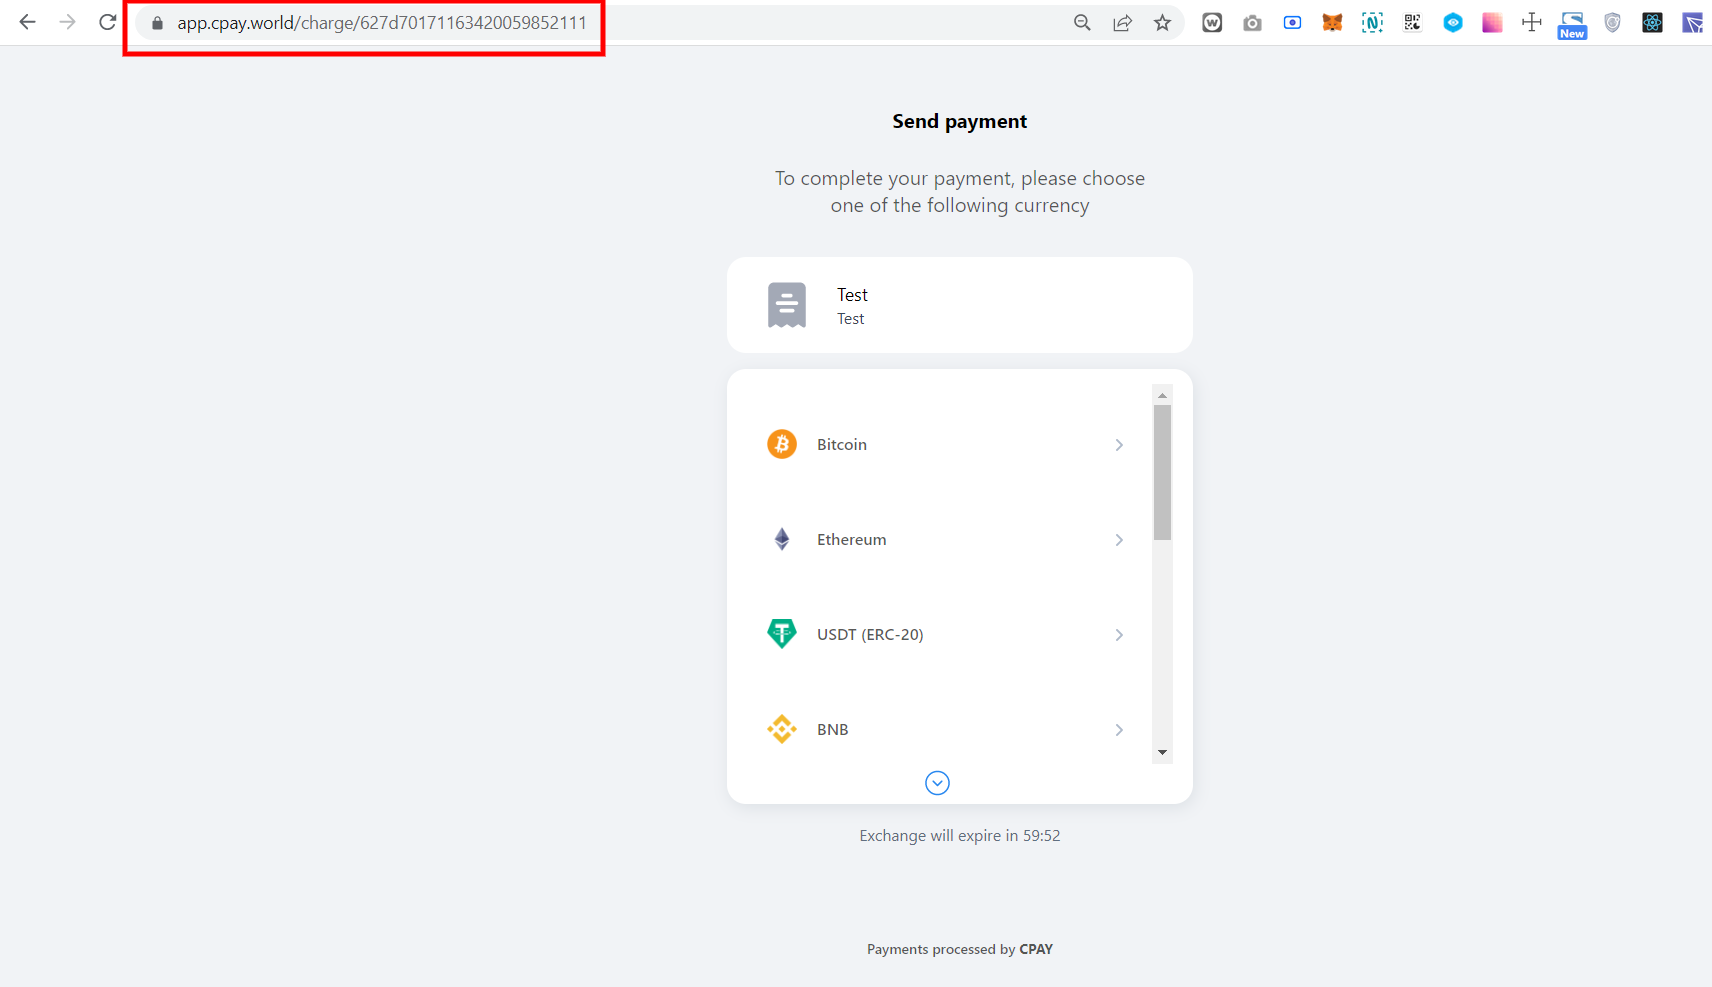
Task: Click the QR code extension icon
Action: [x=1412, y=23]
